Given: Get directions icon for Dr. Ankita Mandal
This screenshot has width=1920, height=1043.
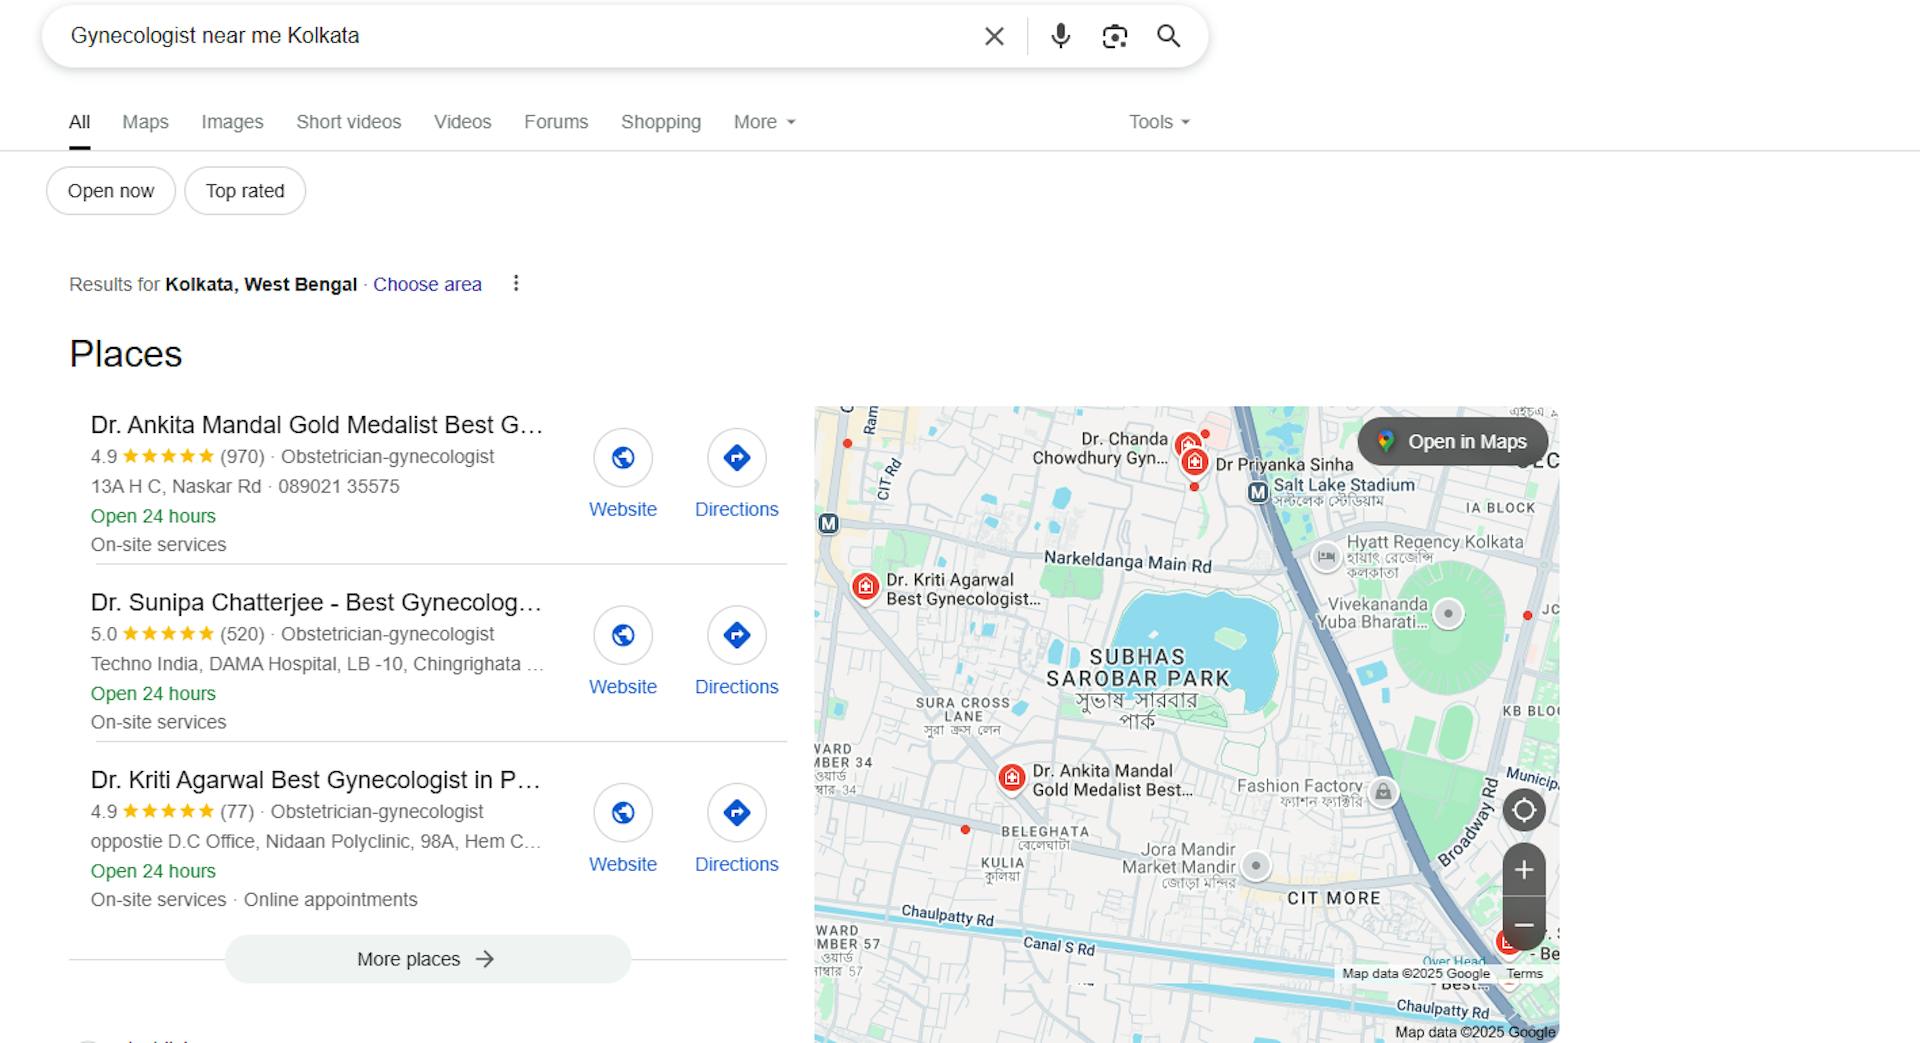Looking at the screenshot, I should pyautogui.click(x=737, y=458).
